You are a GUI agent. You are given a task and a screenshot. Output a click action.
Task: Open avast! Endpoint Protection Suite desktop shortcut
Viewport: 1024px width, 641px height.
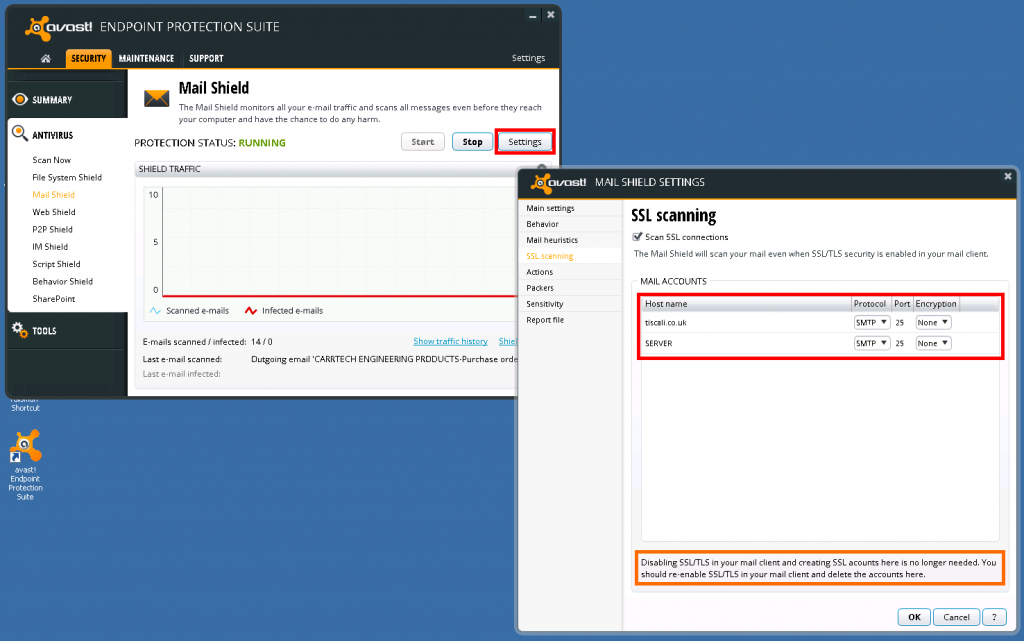pyautogui.click(x=25, y=465)
